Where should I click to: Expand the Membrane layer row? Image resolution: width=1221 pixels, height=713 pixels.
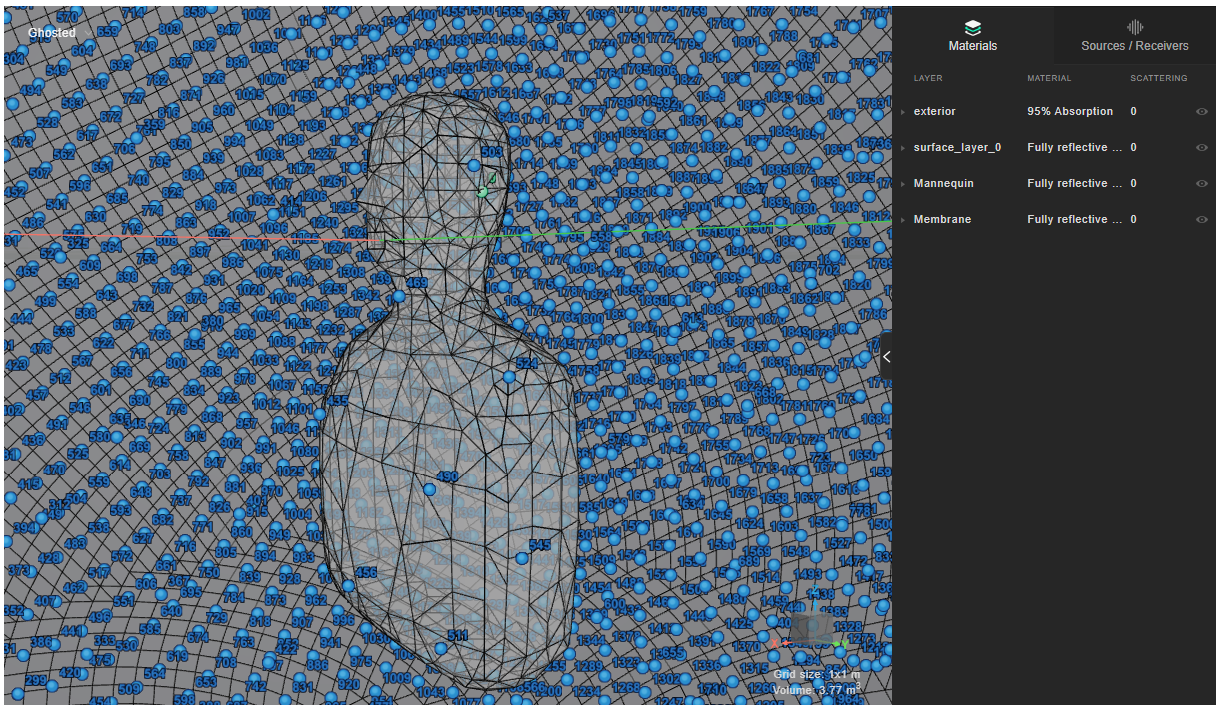pyautogui.click(x=903, y=220)
